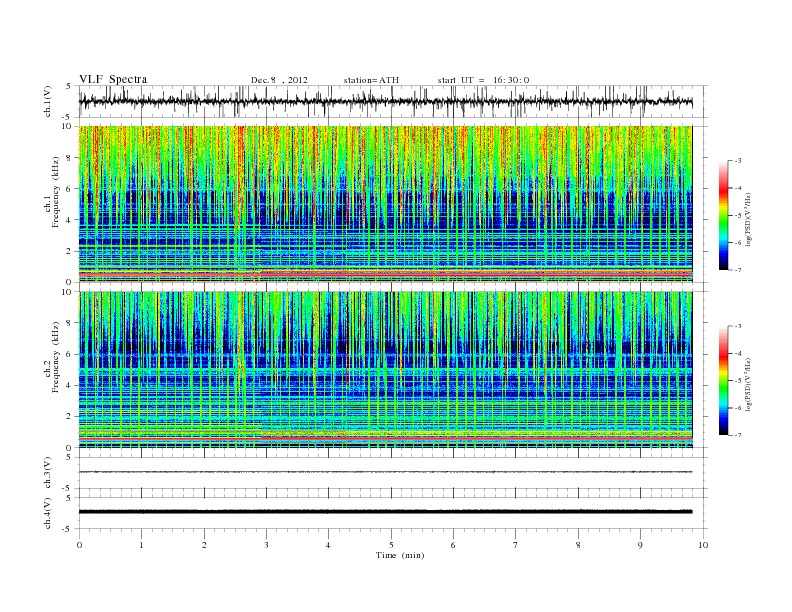This screenshot has height=612, width=792.
Task: Click the ch.2 colorbar "log(PSD)(V²/Hz)" label
Action: 749,384
